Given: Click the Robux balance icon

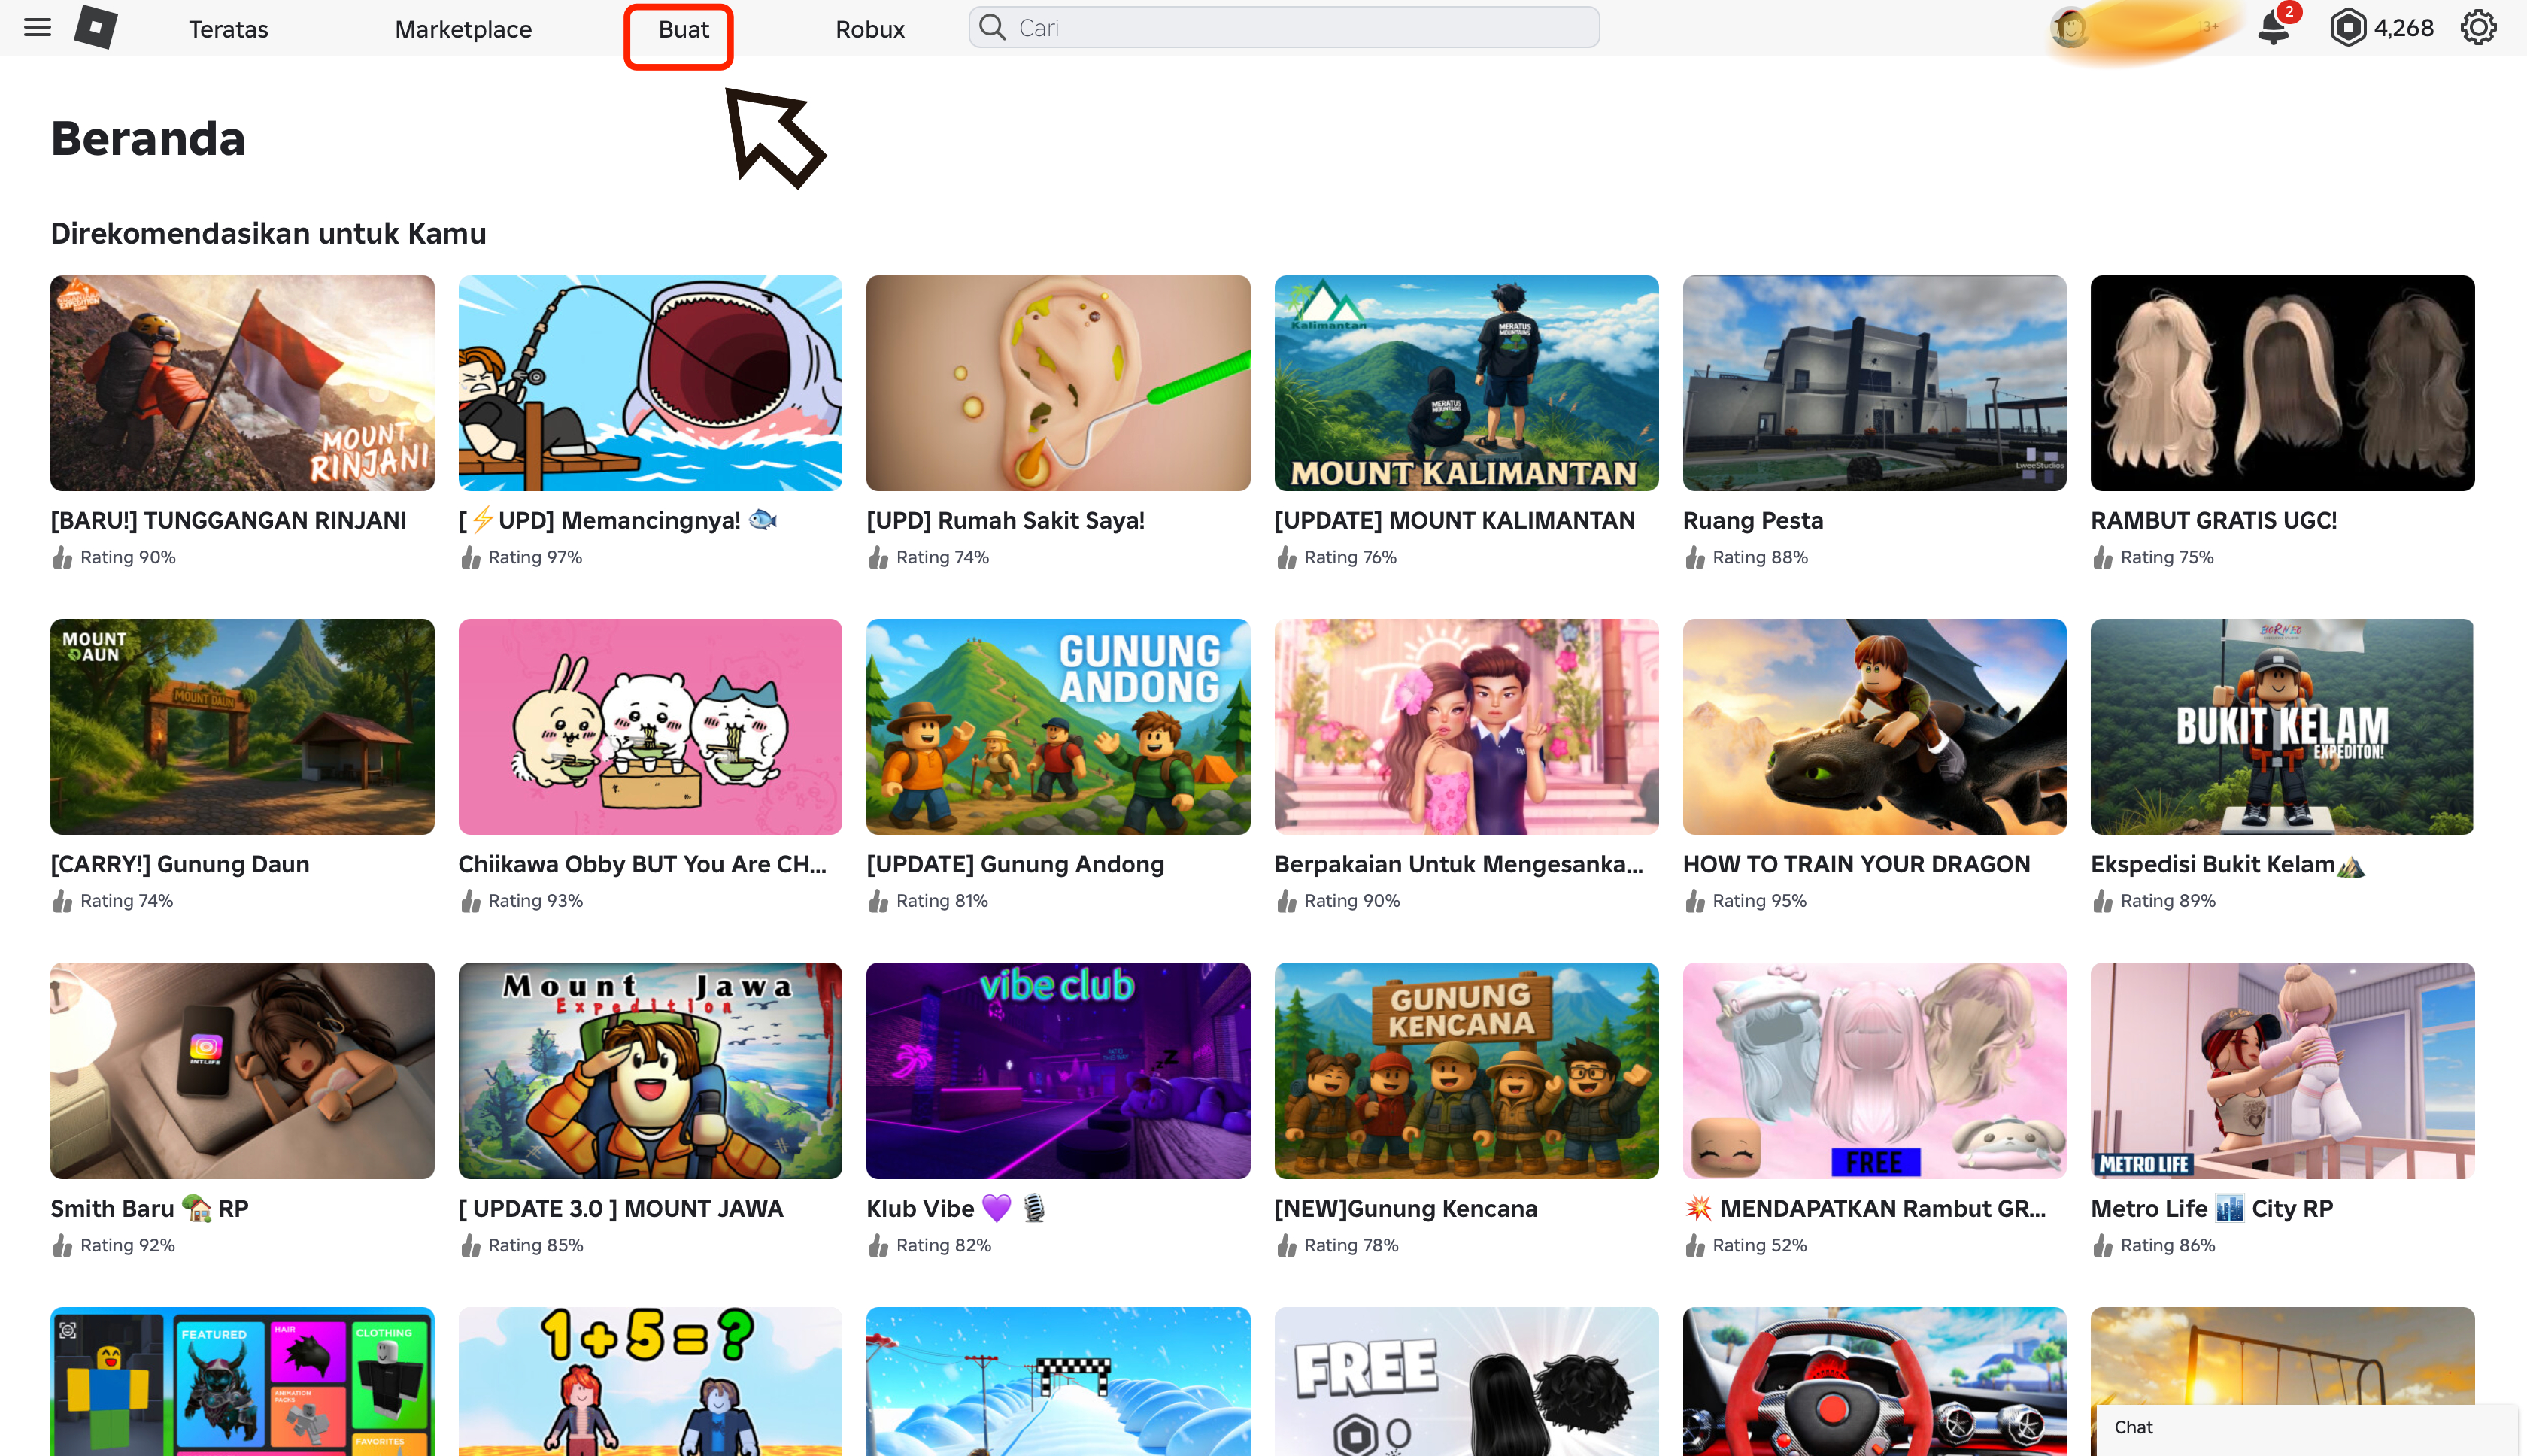Looking at the screenshot, I should pos(2347,27).
